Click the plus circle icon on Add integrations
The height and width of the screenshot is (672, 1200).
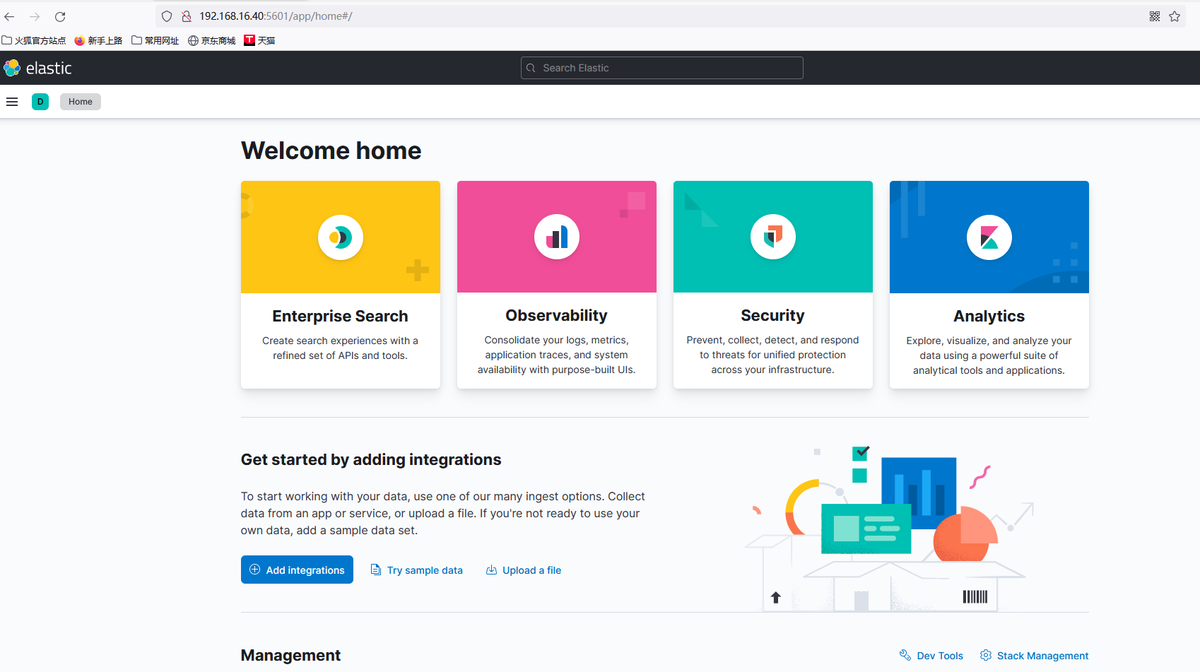tap(255, 569)
